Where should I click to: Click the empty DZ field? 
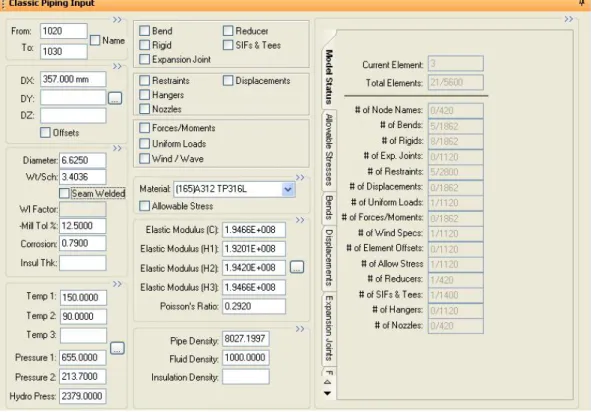73,115
